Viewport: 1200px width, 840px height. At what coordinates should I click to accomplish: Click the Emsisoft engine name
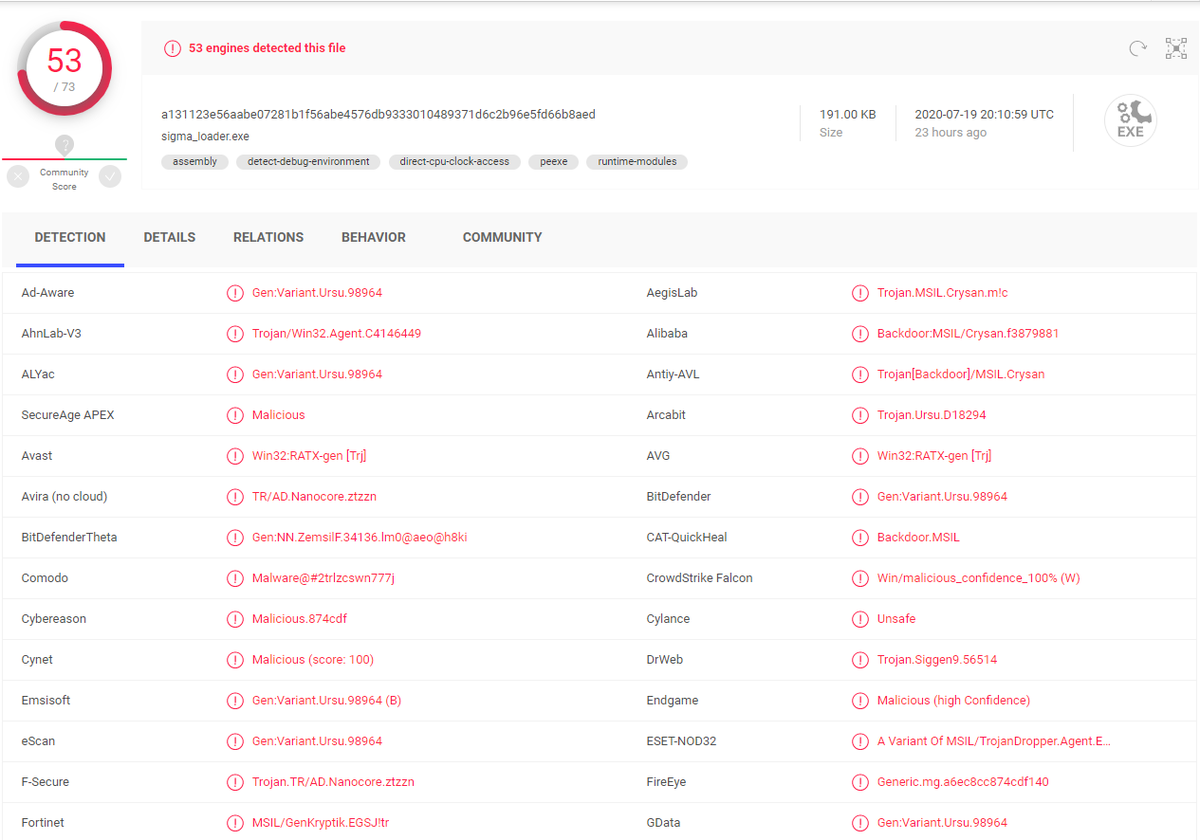(x=46, y=701)
